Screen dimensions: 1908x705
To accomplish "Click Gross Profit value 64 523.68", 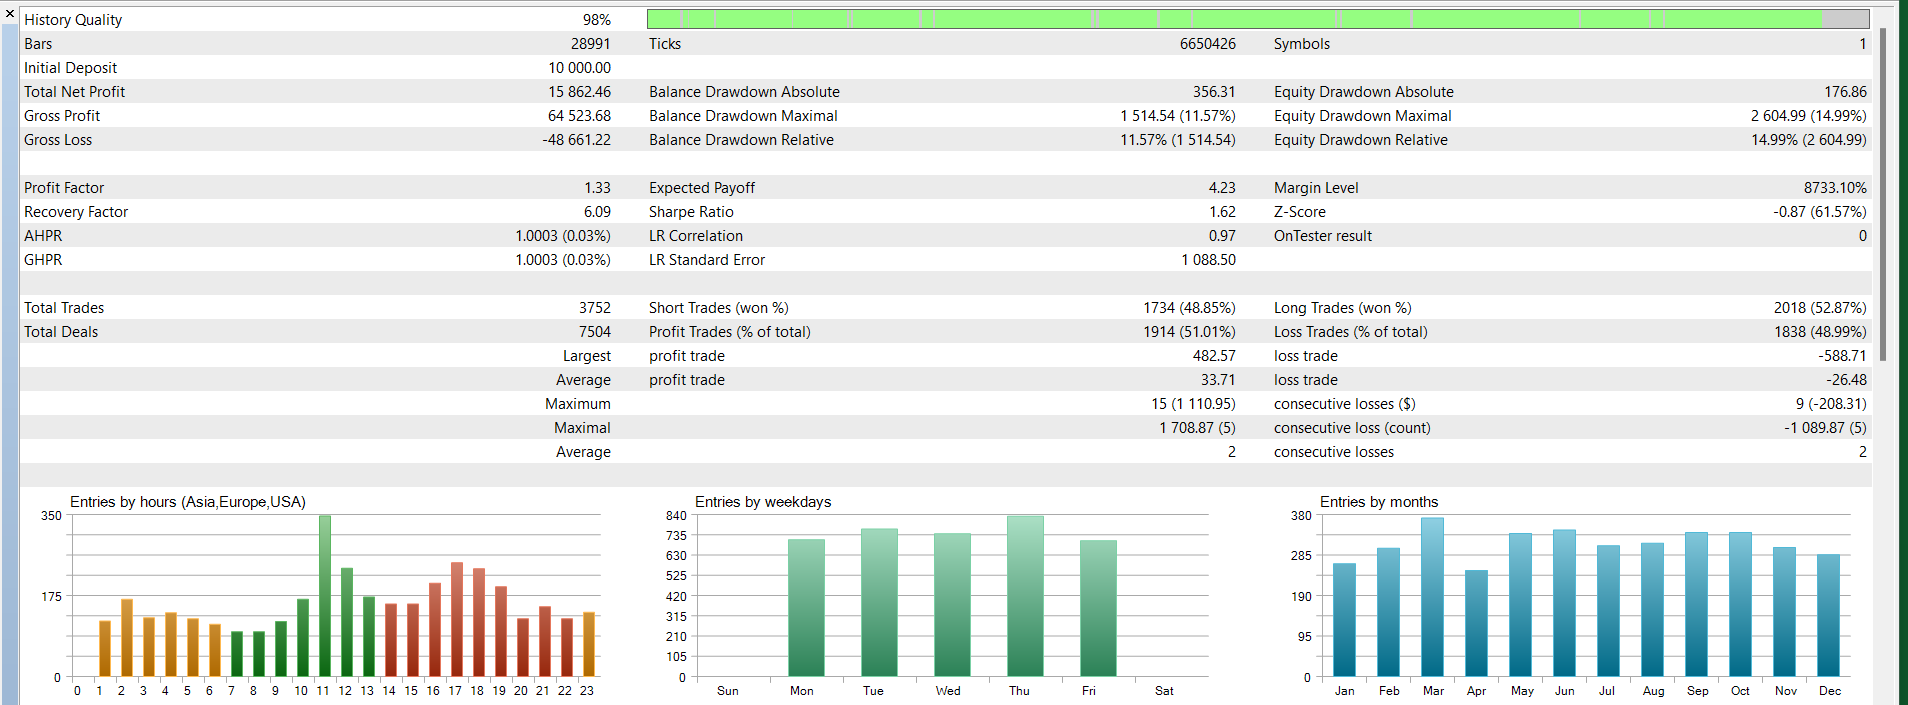I will point(580,116).
